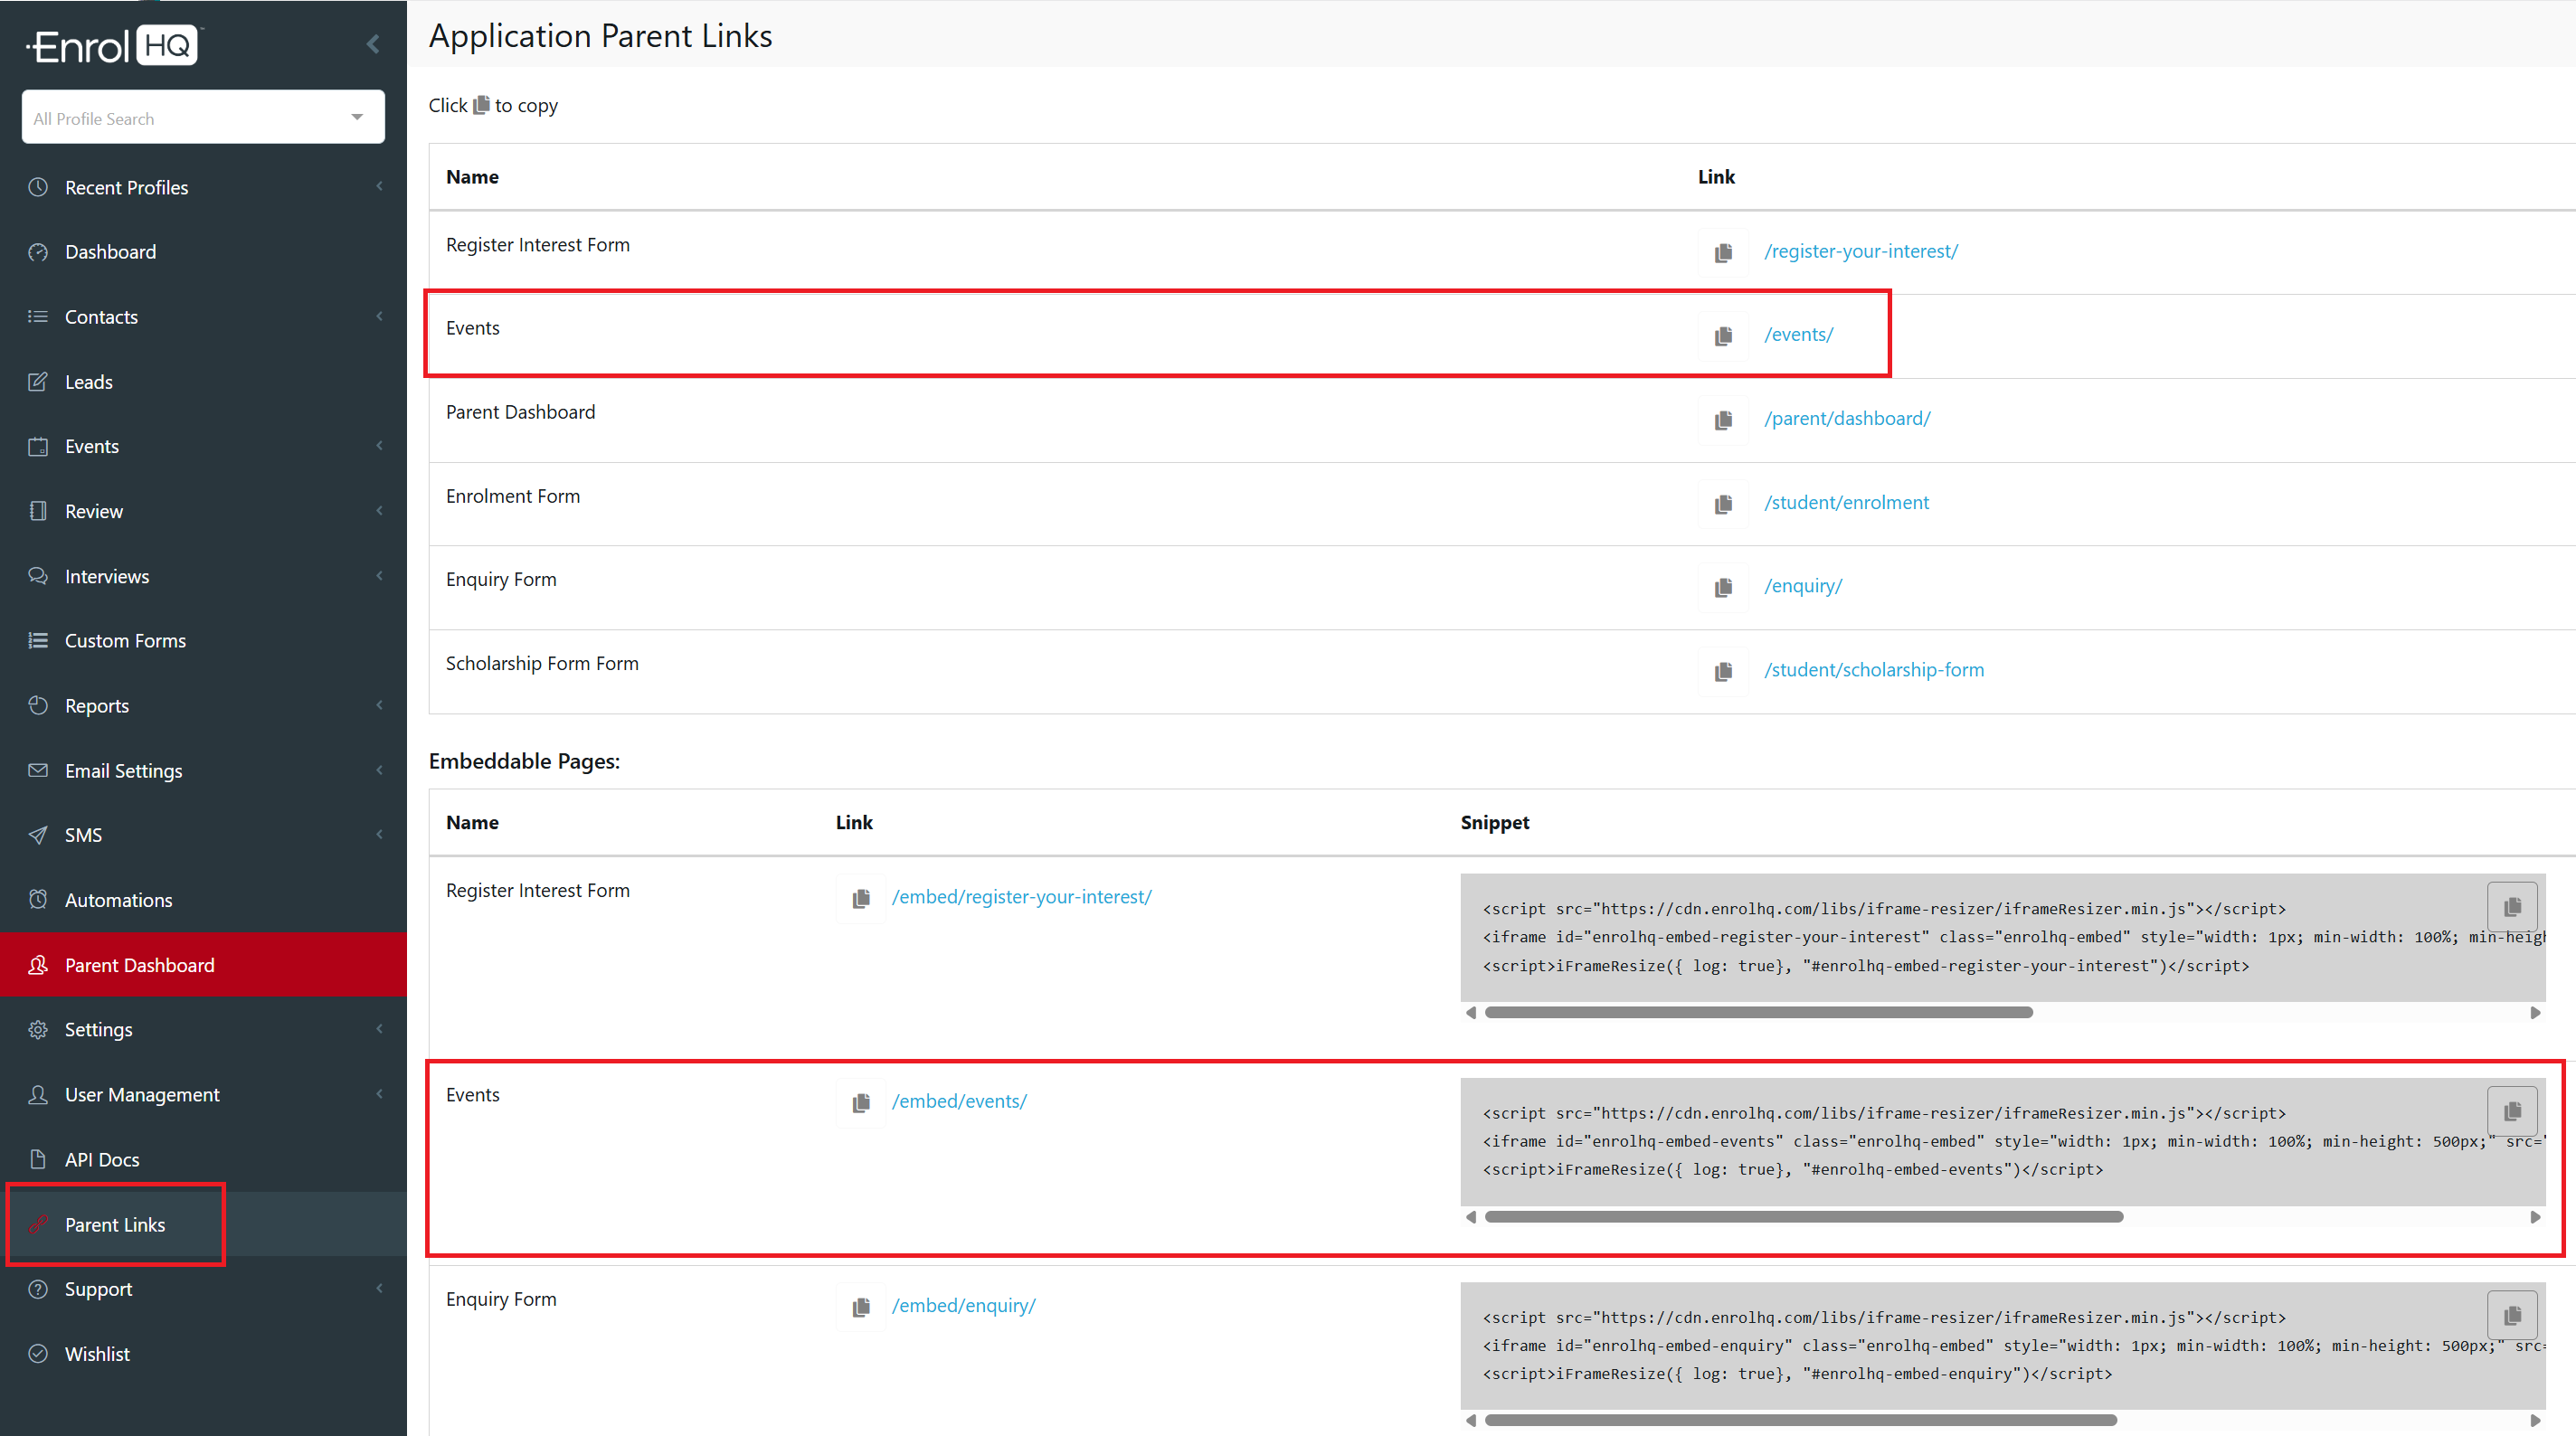Collapse the sidebar with the chevron
The width and height of the screenshot is (2576, 1436).
pos(373,44)
